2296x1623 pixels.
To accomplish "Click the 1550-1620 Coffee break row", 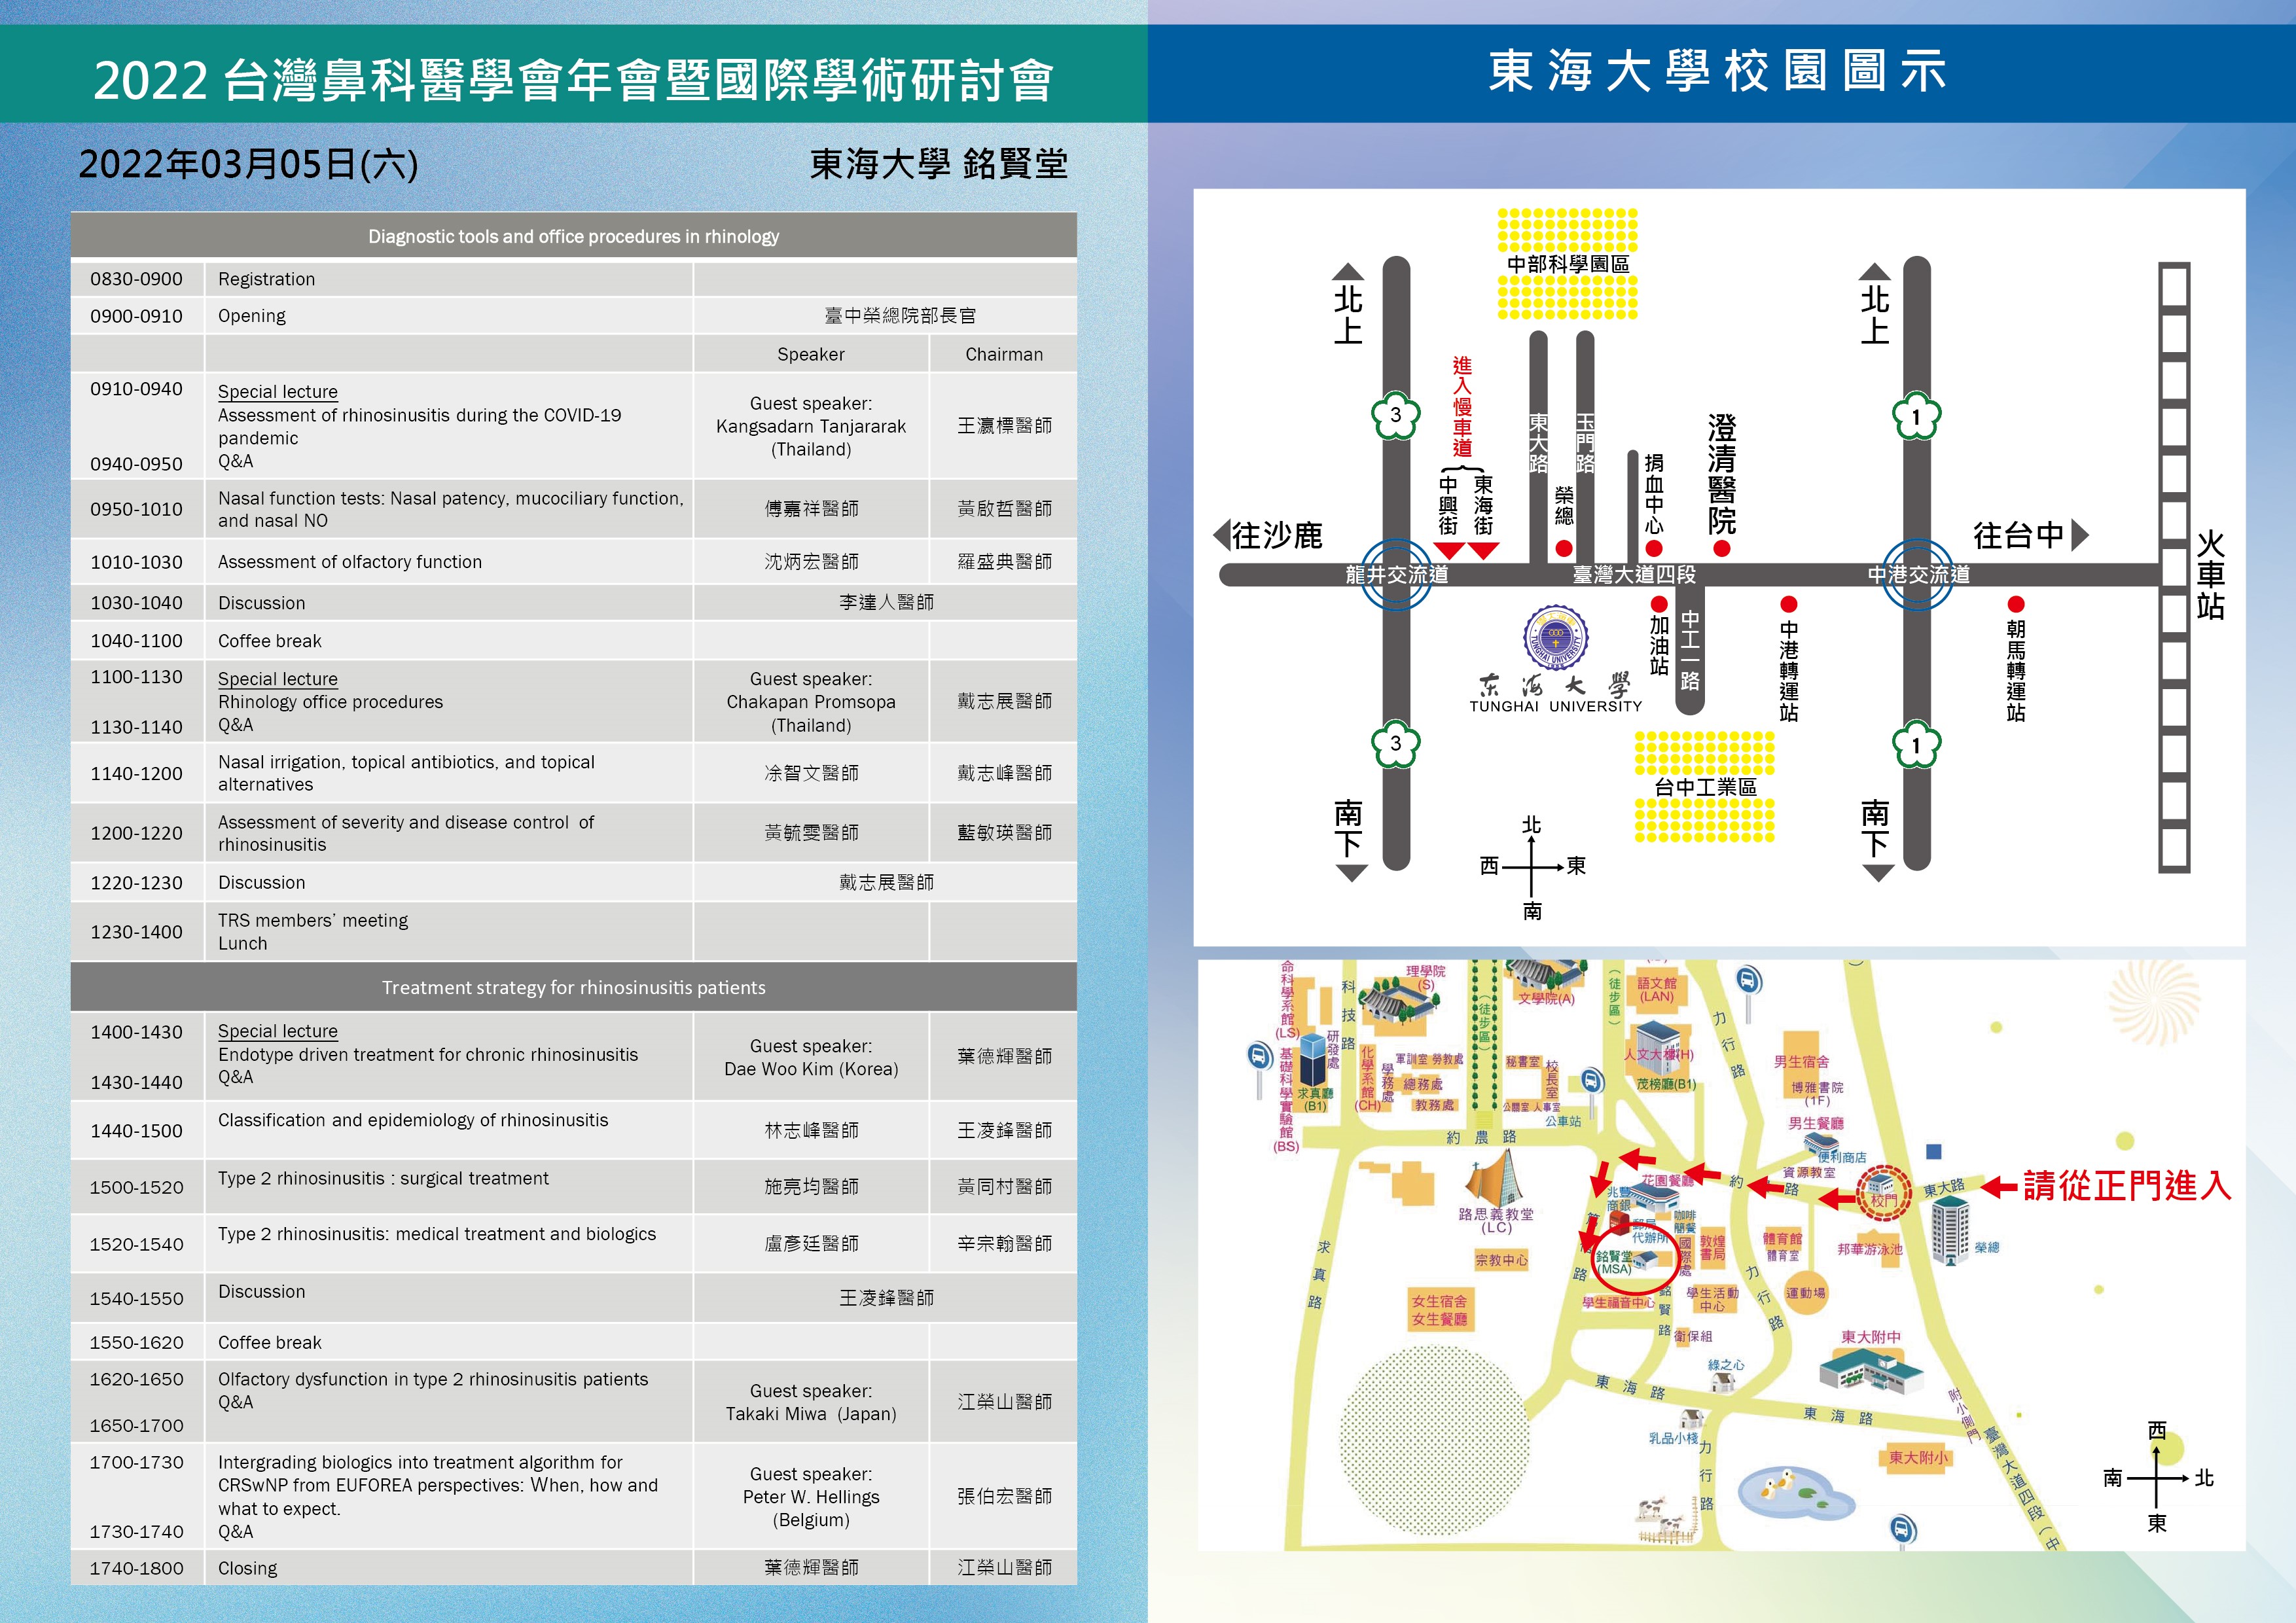I will [x=573, y=1342].
